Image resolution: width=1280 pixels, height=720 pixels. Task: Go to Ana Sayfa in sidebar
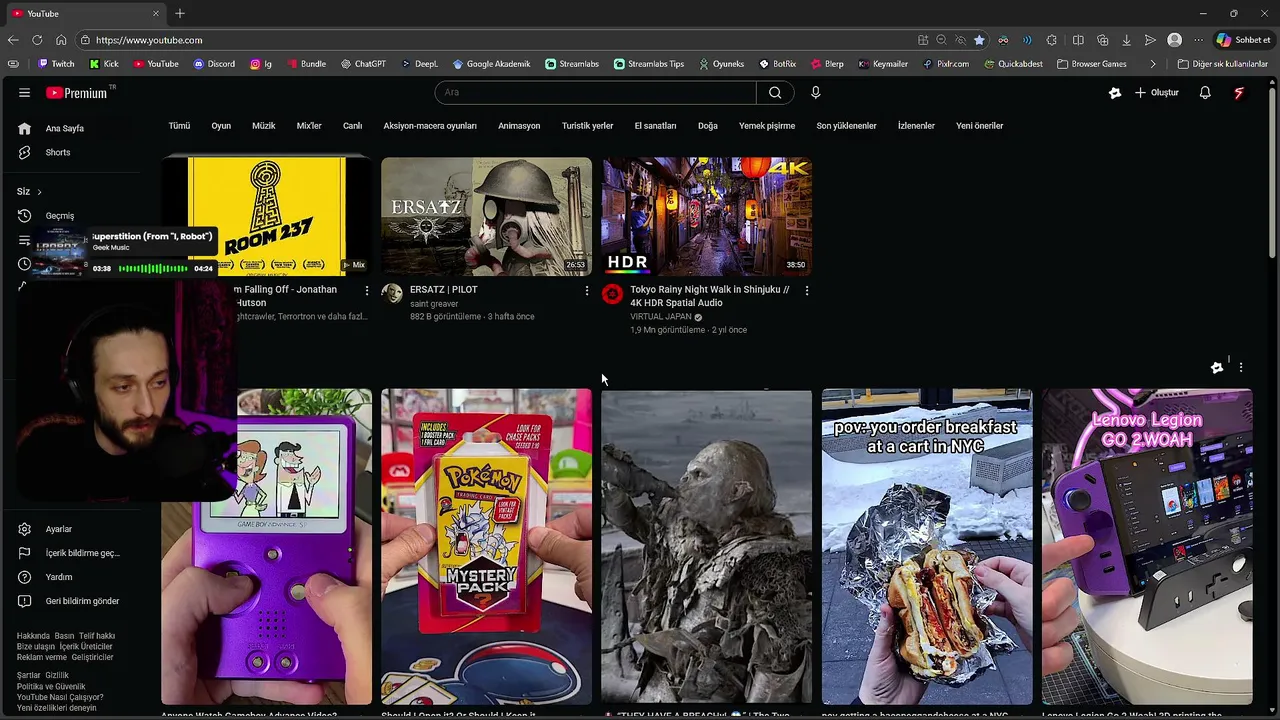click(x=65, y=128)
